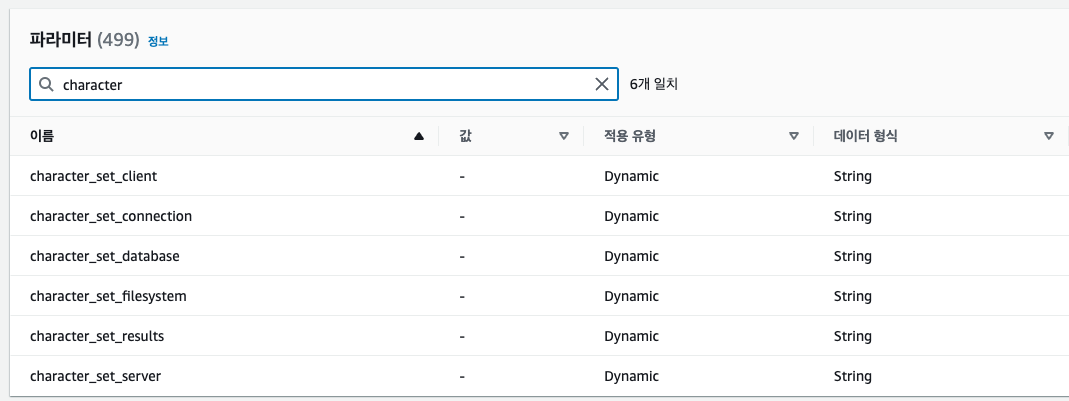
Task: Open the 적용 유형 column sort triangle
Action: point(794,136)
